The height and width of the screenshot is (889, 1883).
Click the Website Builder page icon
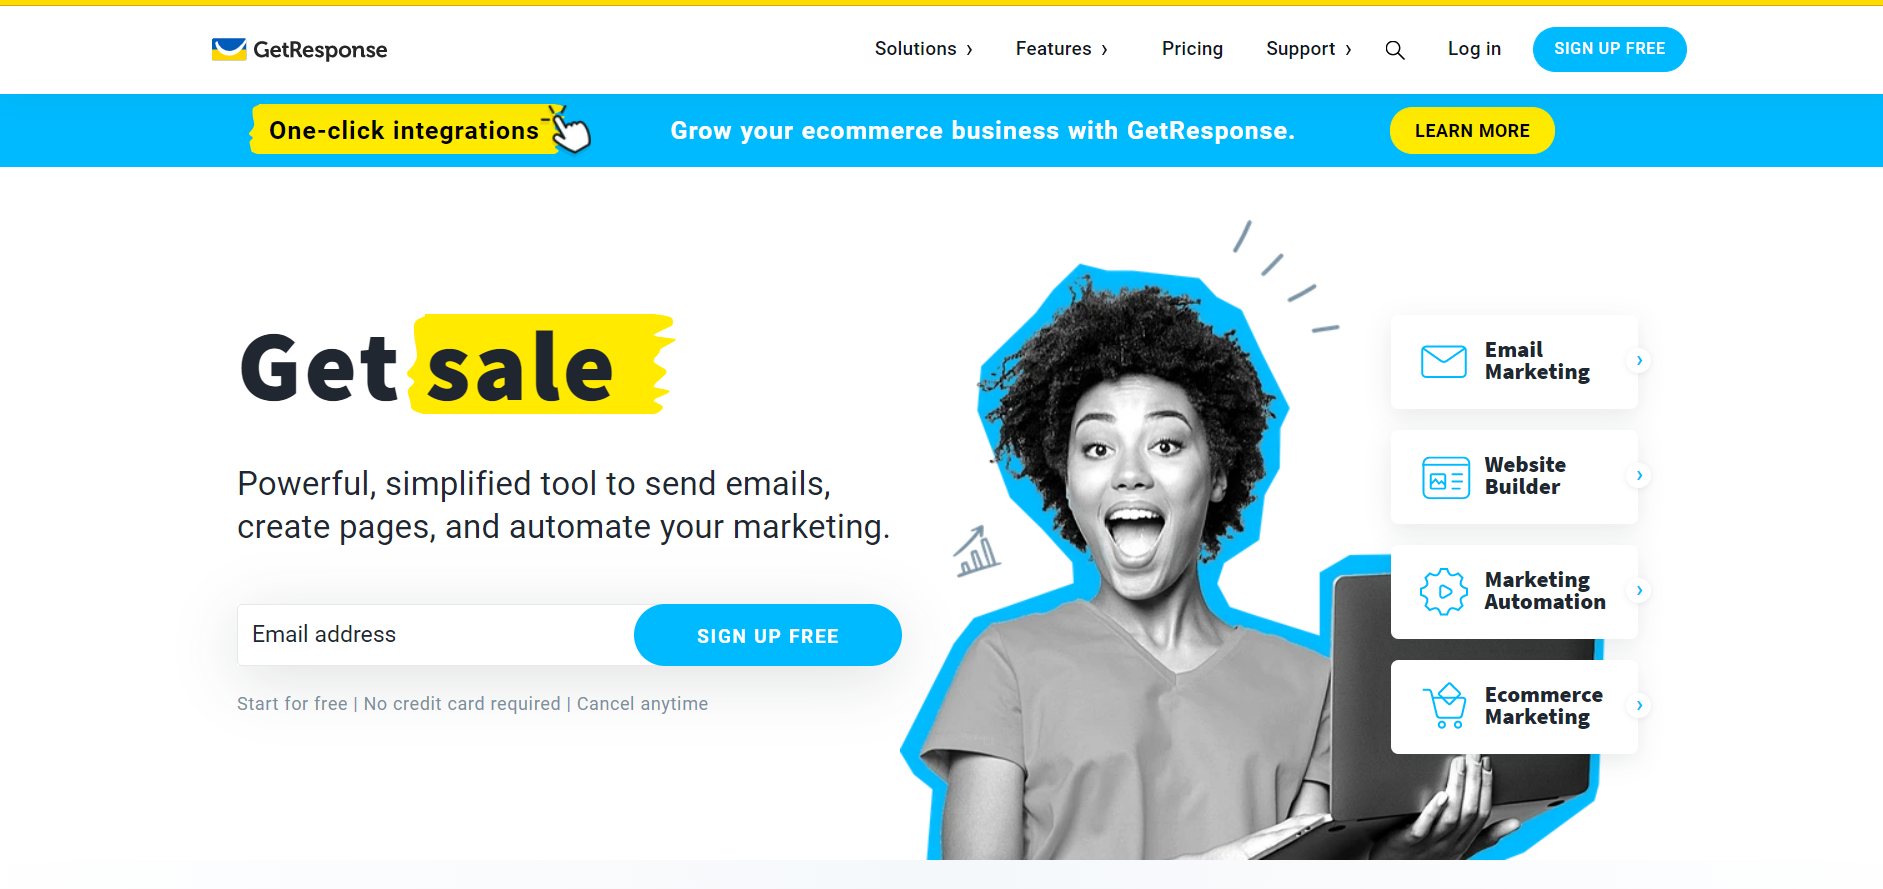click(x=1446, y=477)
